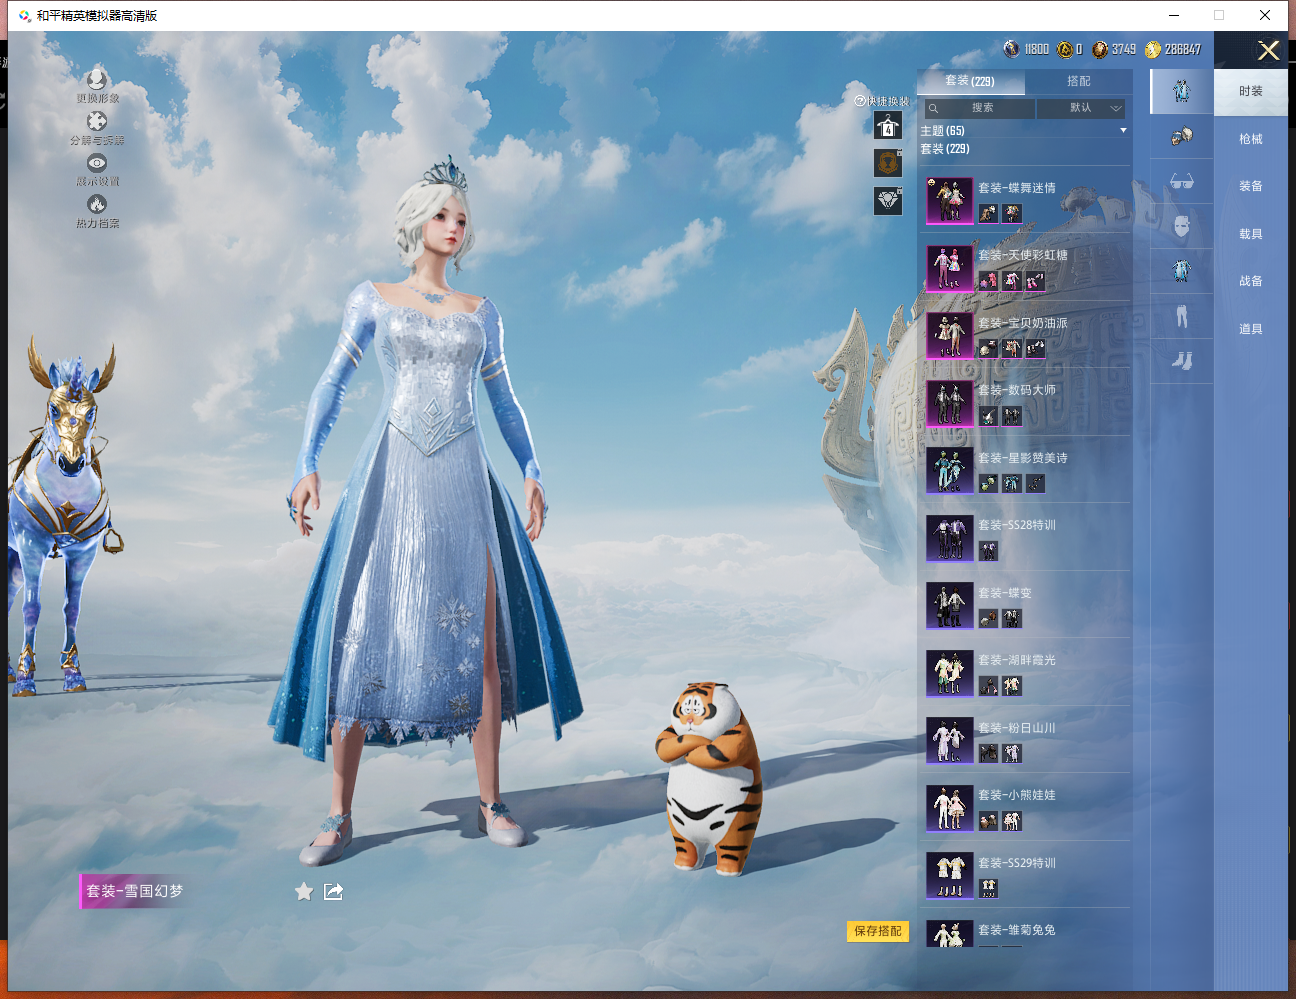Image resolution: width=1296 pixels, height=999 pixels.
Task: Click the gold A-coin currency icon
Action: pyautogui.click(x=1065, y=49)
